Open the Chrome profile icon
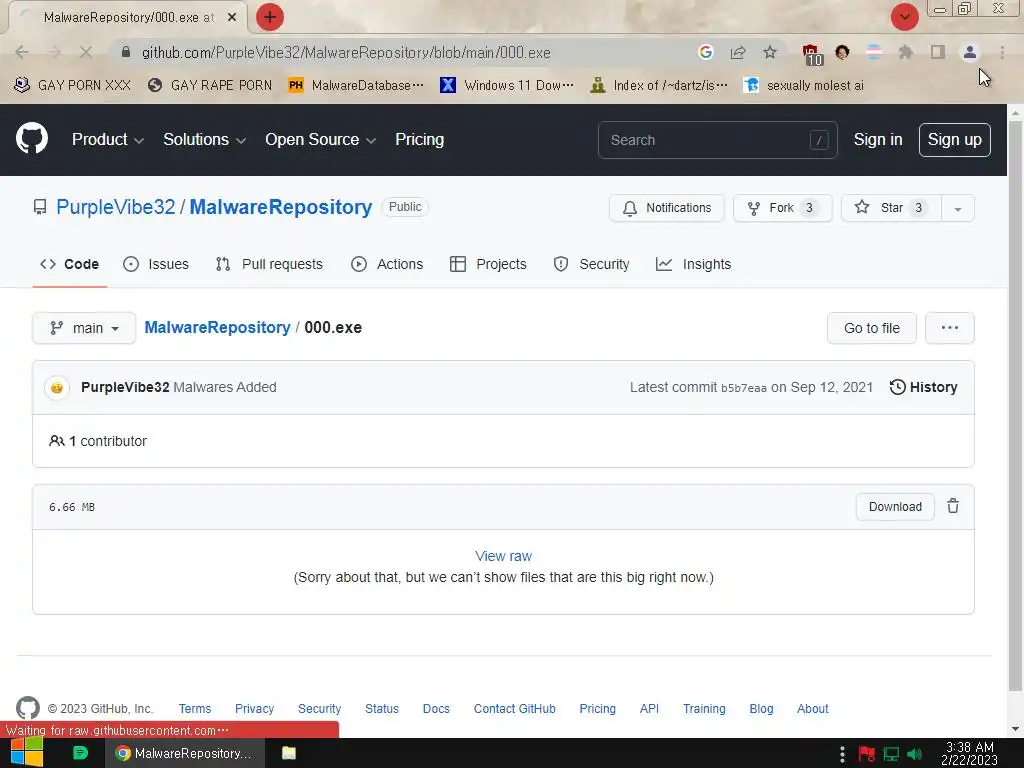 click(970, 52)
